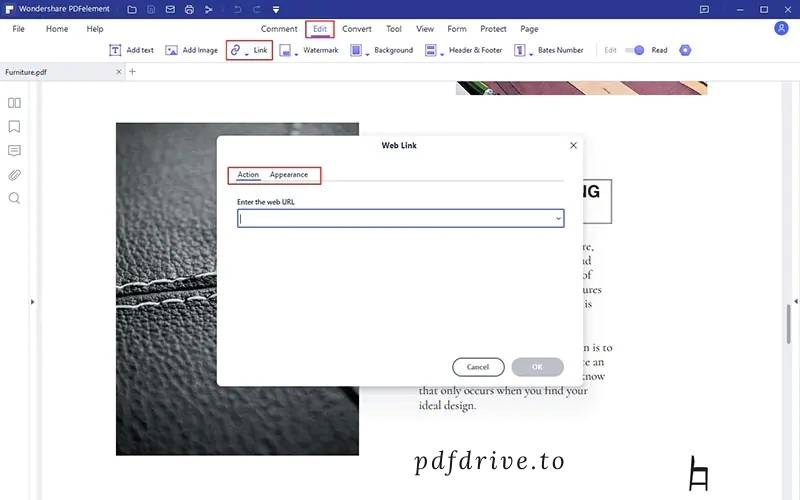Image resolution: width=800 pixels, height=500 pixels.
Task: Open the attachments paperclip panel
Action: tap(14, 175)
